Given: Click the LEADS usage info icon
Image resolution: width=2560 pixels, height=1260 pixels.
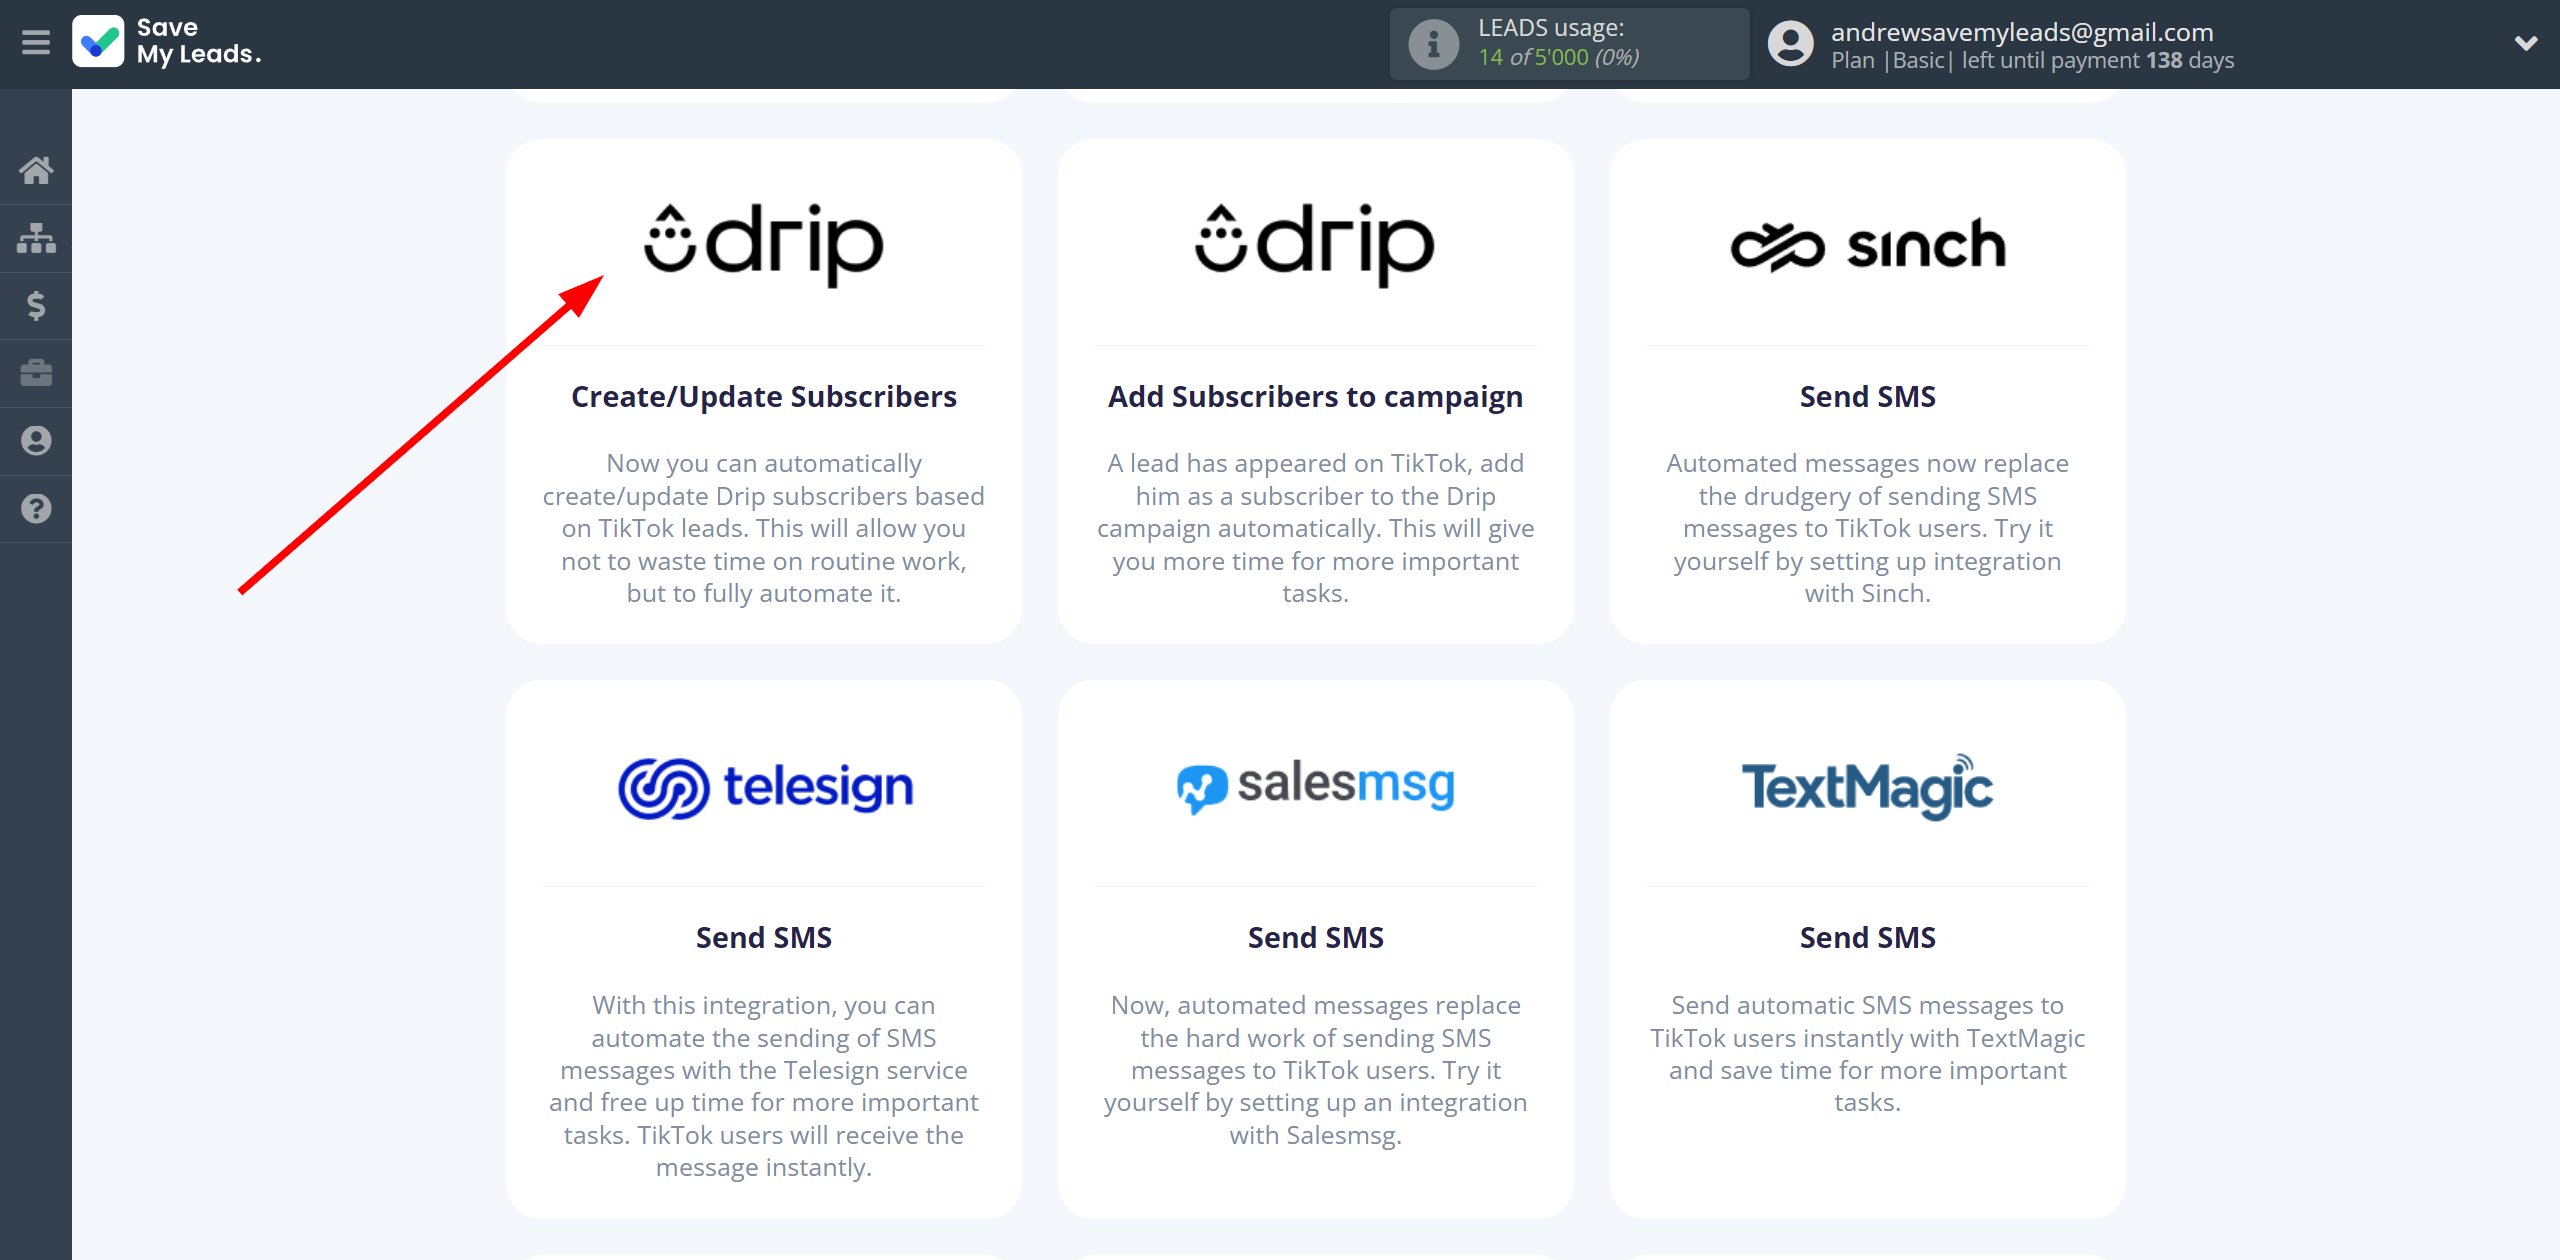Looking at the screenshot, I should point(1433,44).
